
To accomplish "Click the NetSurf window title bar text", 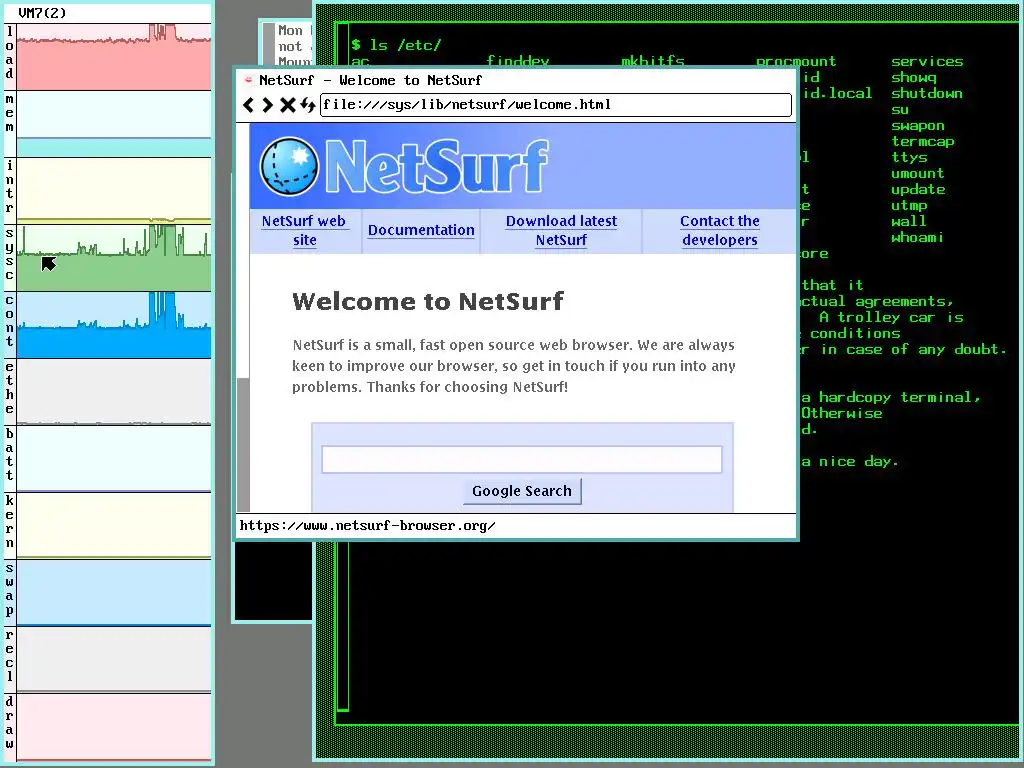I will click(370, 80).
